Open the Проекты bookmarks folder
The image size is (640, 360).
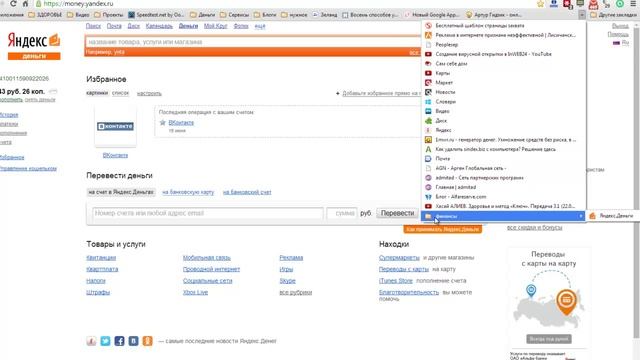[x=109, y=15]
